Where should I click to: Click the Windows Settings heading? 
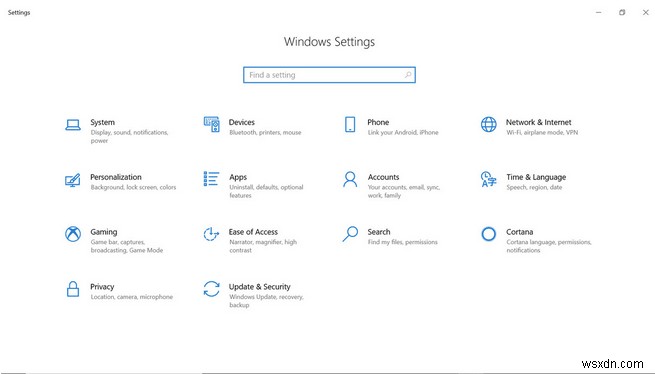coord(329,42)
